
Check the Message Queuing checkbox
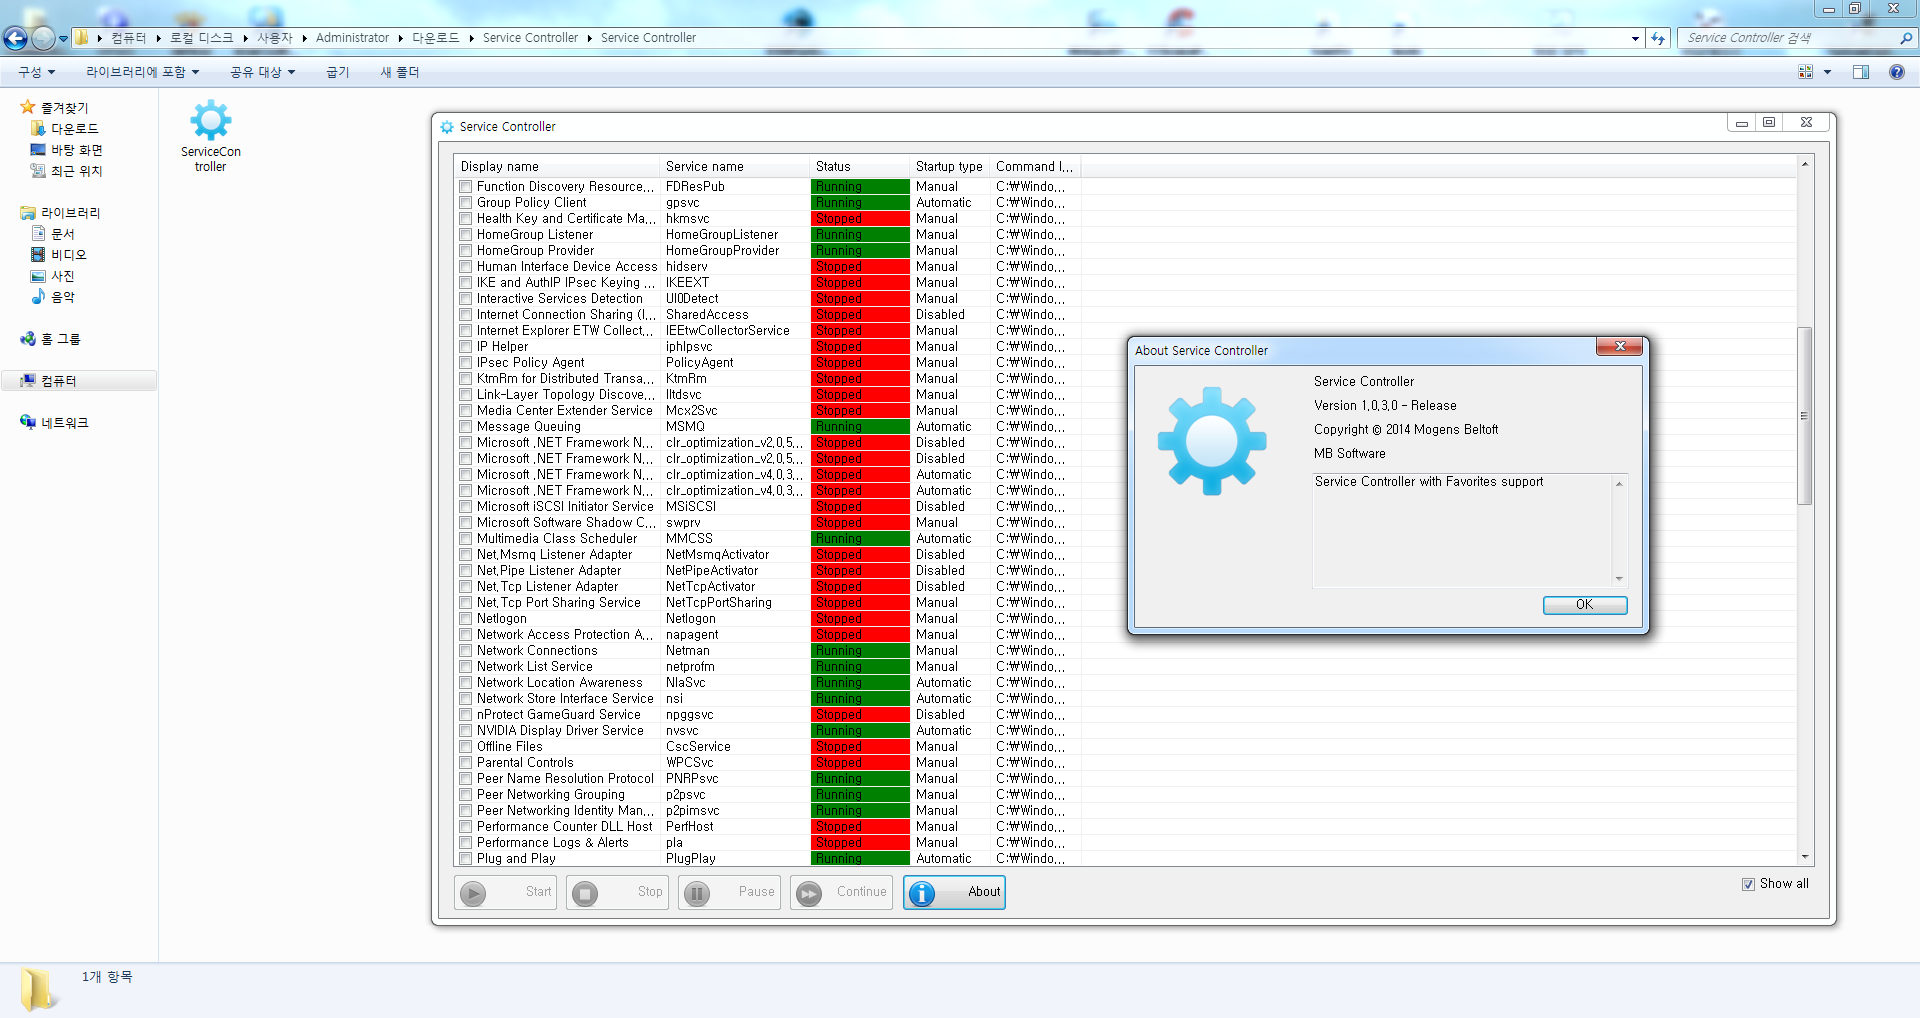click(466, 427)
